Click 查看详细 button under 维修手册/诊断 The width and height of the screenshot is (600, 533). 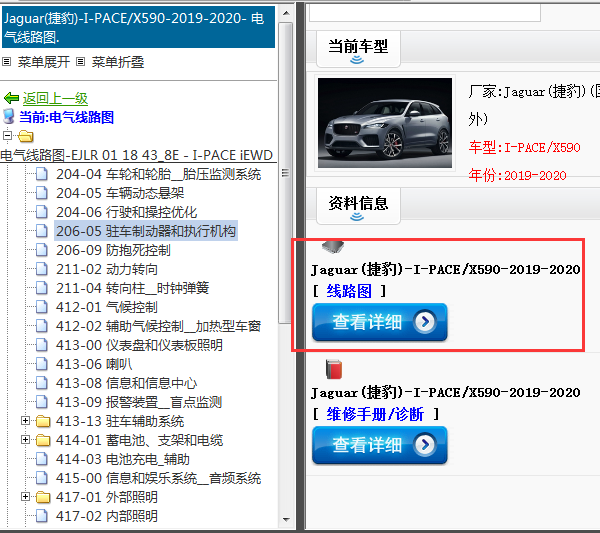coord(379,445)
